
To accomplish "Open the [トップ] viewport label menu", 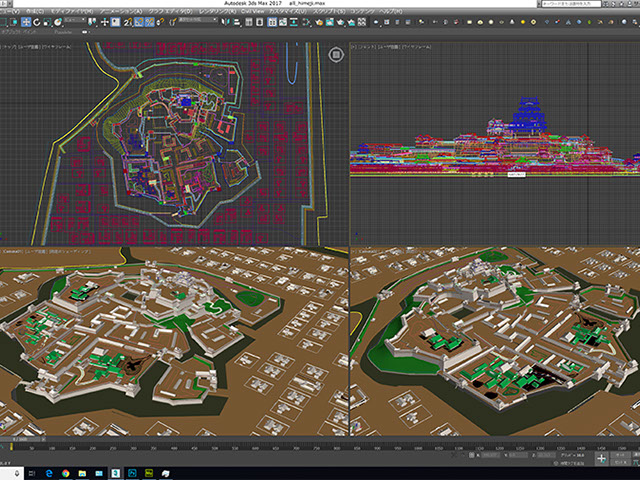I will (10, 46).
